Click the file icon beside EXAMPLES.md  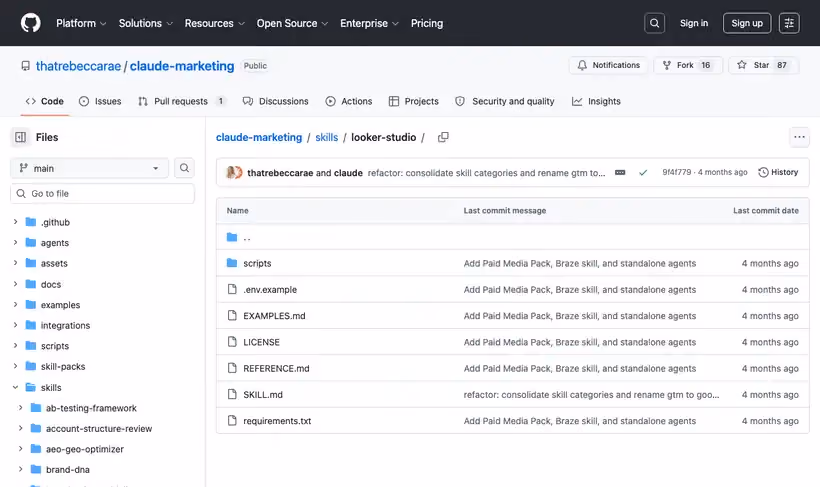point(232,315)
